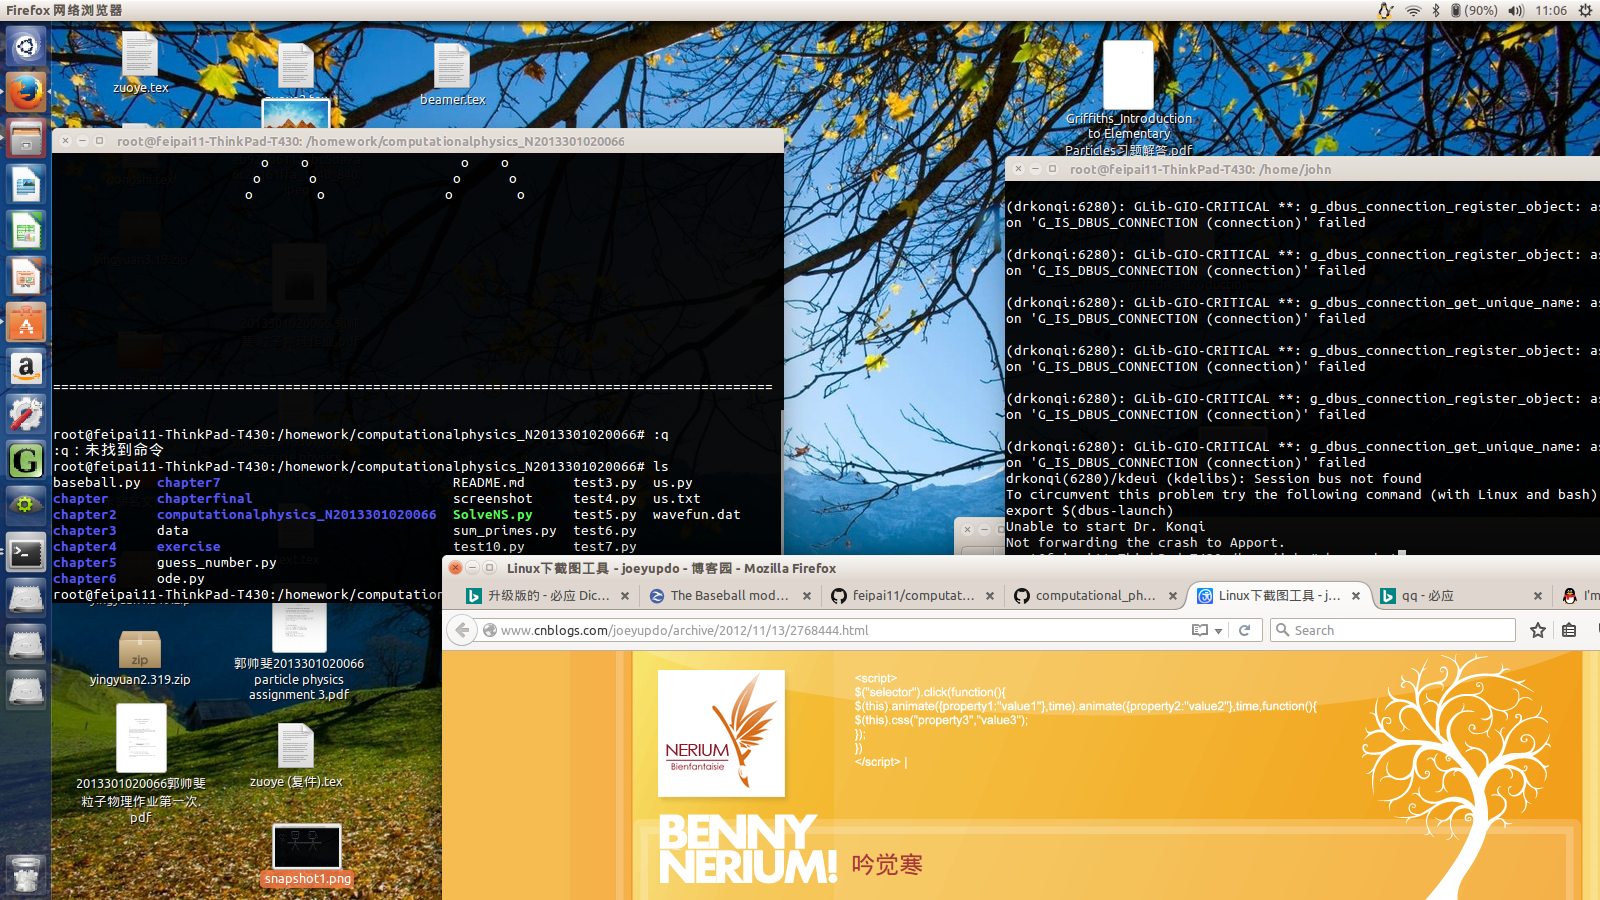Open System Settings wrench icon
The height and width of the screenshot is (900, 1600).
click(26, 414)
